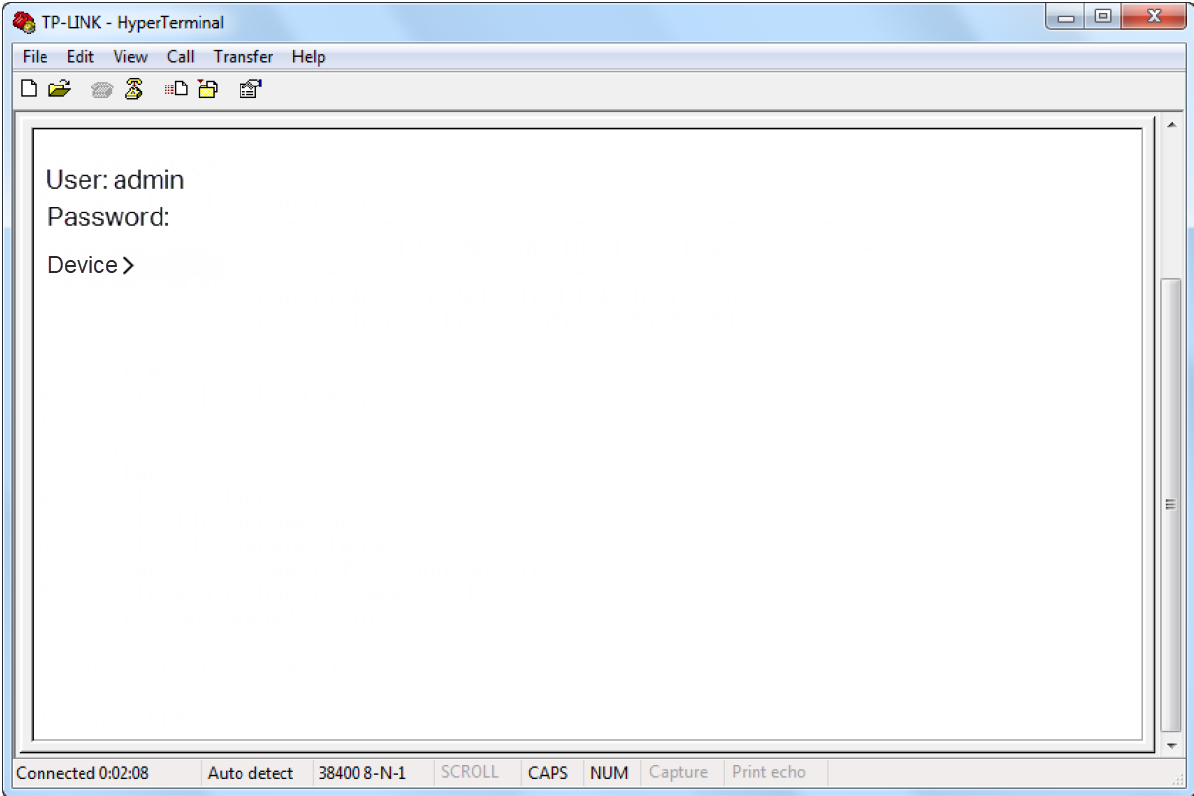Viewport: 1194px width, 796px height.
Task: Click the Capture status indicator
Action: click(678, 772)
